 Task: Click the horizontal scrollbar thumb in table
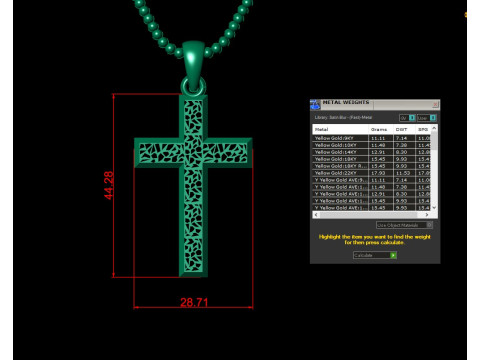pos(368,215)
